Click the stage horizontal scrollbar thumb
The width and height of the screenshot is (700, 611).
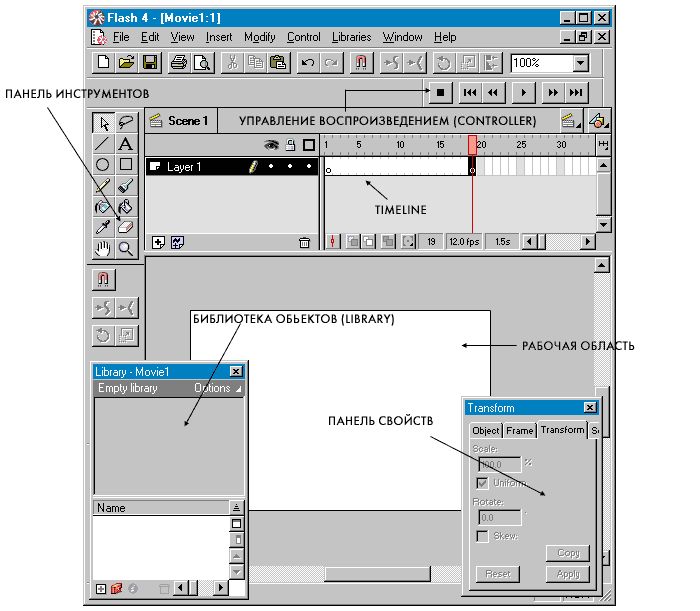(x=377, y=574)
